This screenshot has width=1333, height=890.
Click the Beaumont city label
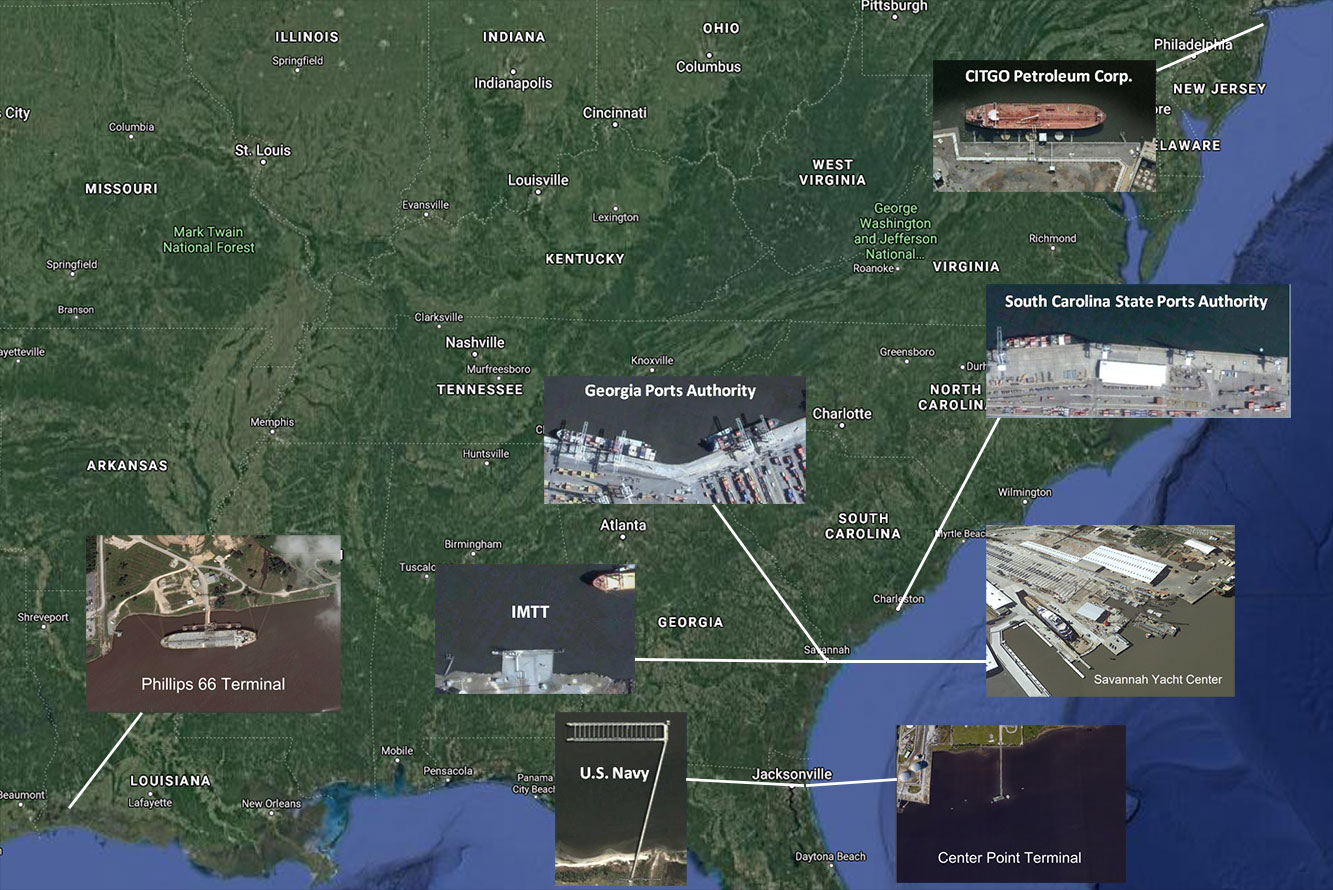pyautogui.click(x=22, y=795)
